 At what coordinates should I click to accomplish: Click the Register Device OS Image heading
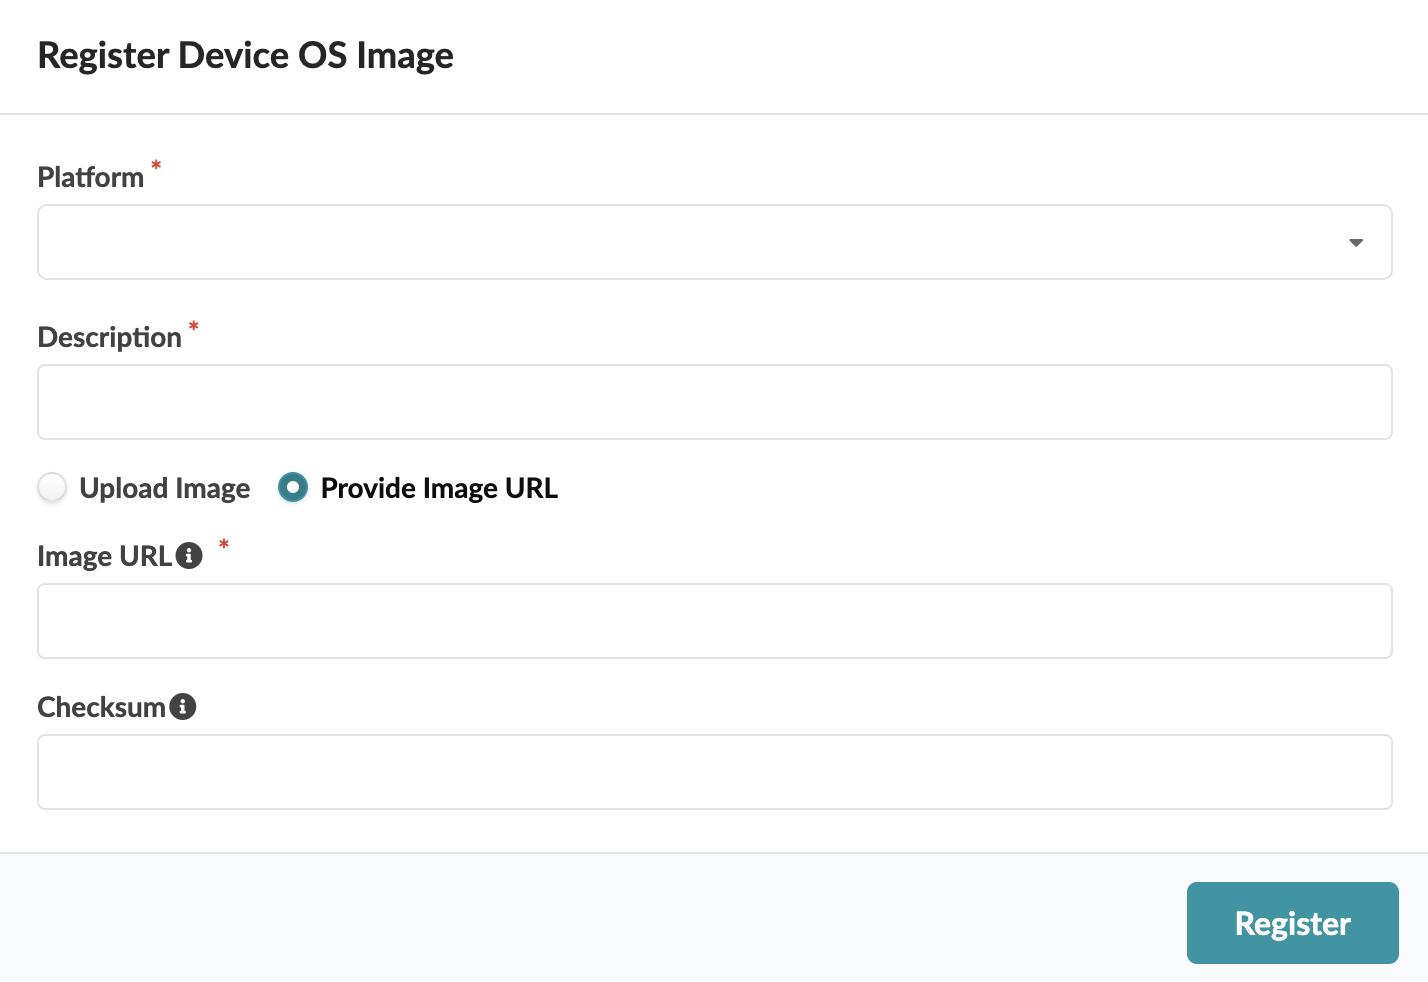[246, 56]
